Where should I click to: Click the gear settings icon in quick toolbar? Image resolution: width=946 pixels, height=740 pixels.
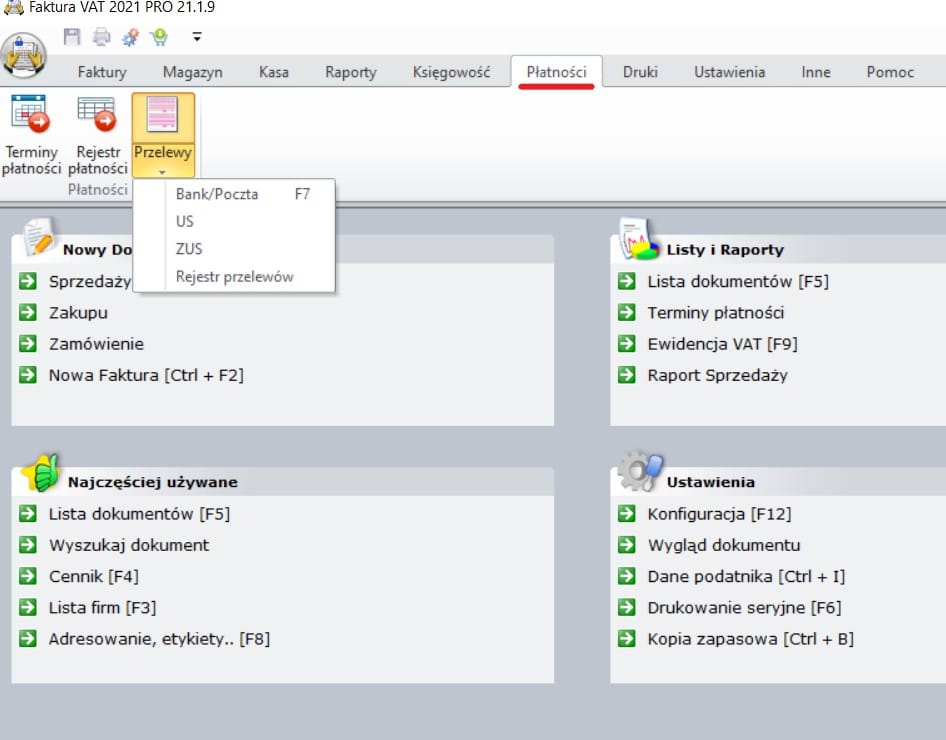(130, 37)
